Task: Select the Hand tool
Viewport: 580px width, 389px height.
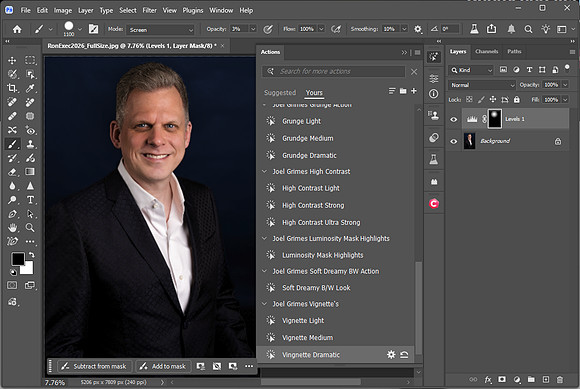Action: (12, 227)
